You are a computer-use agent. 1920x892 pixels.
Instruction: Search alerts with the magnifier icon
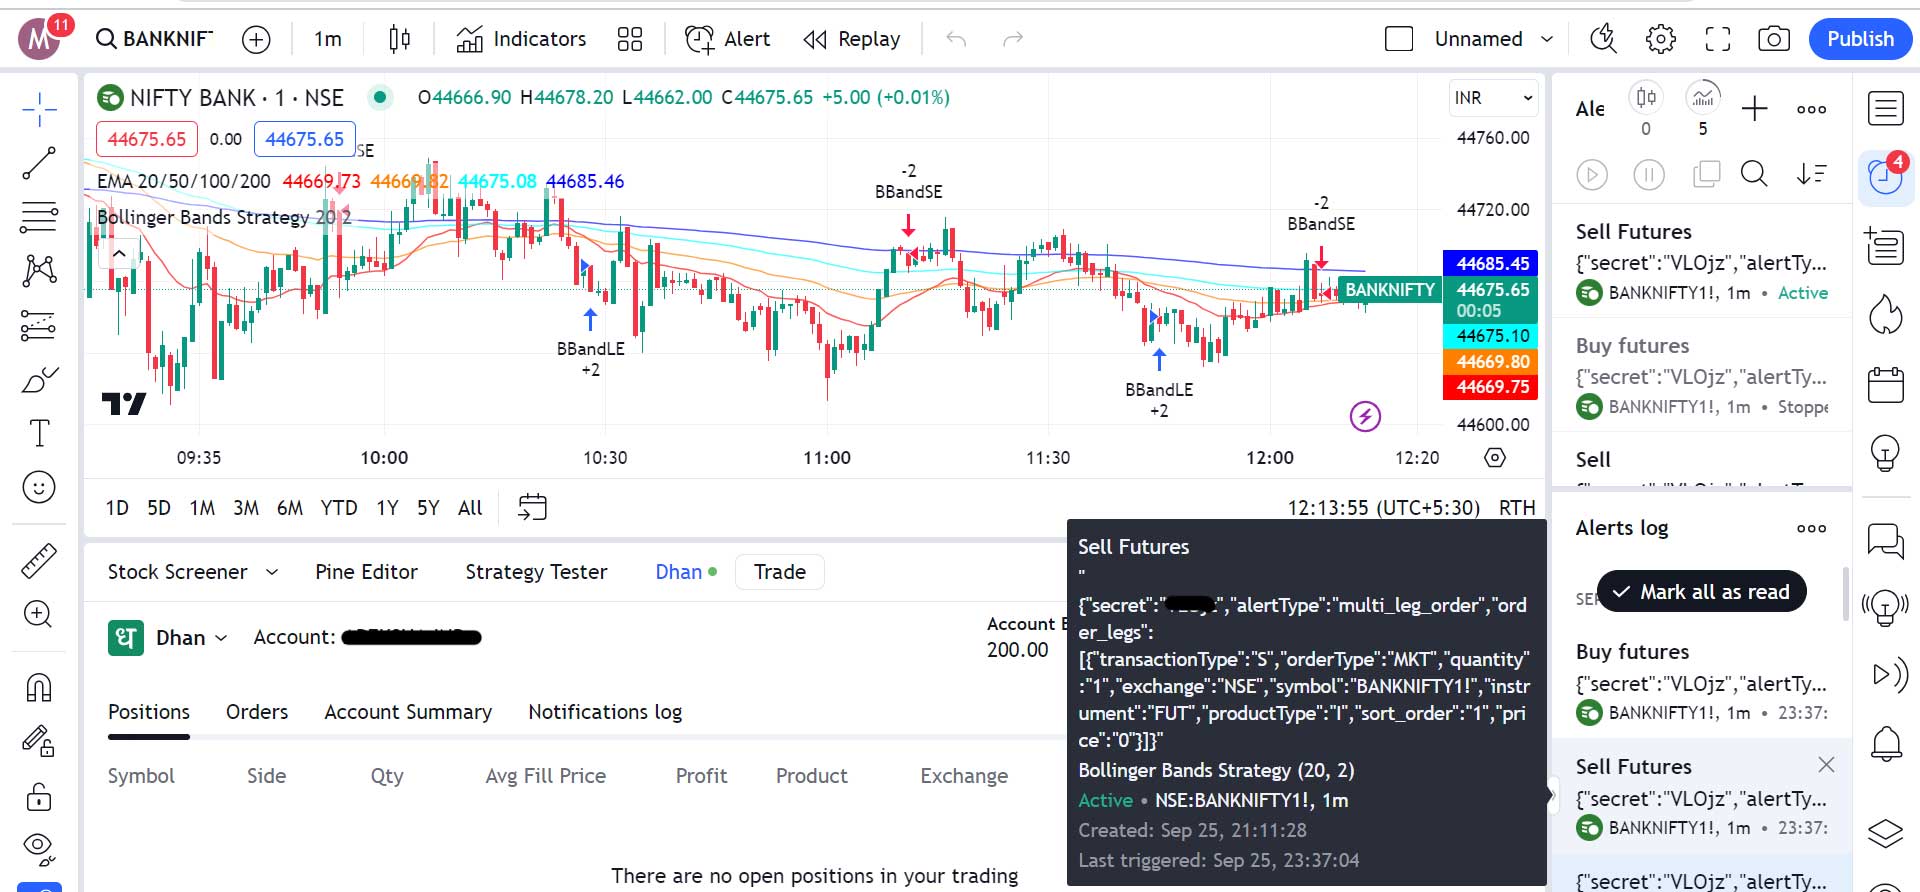click(1754, 174)
